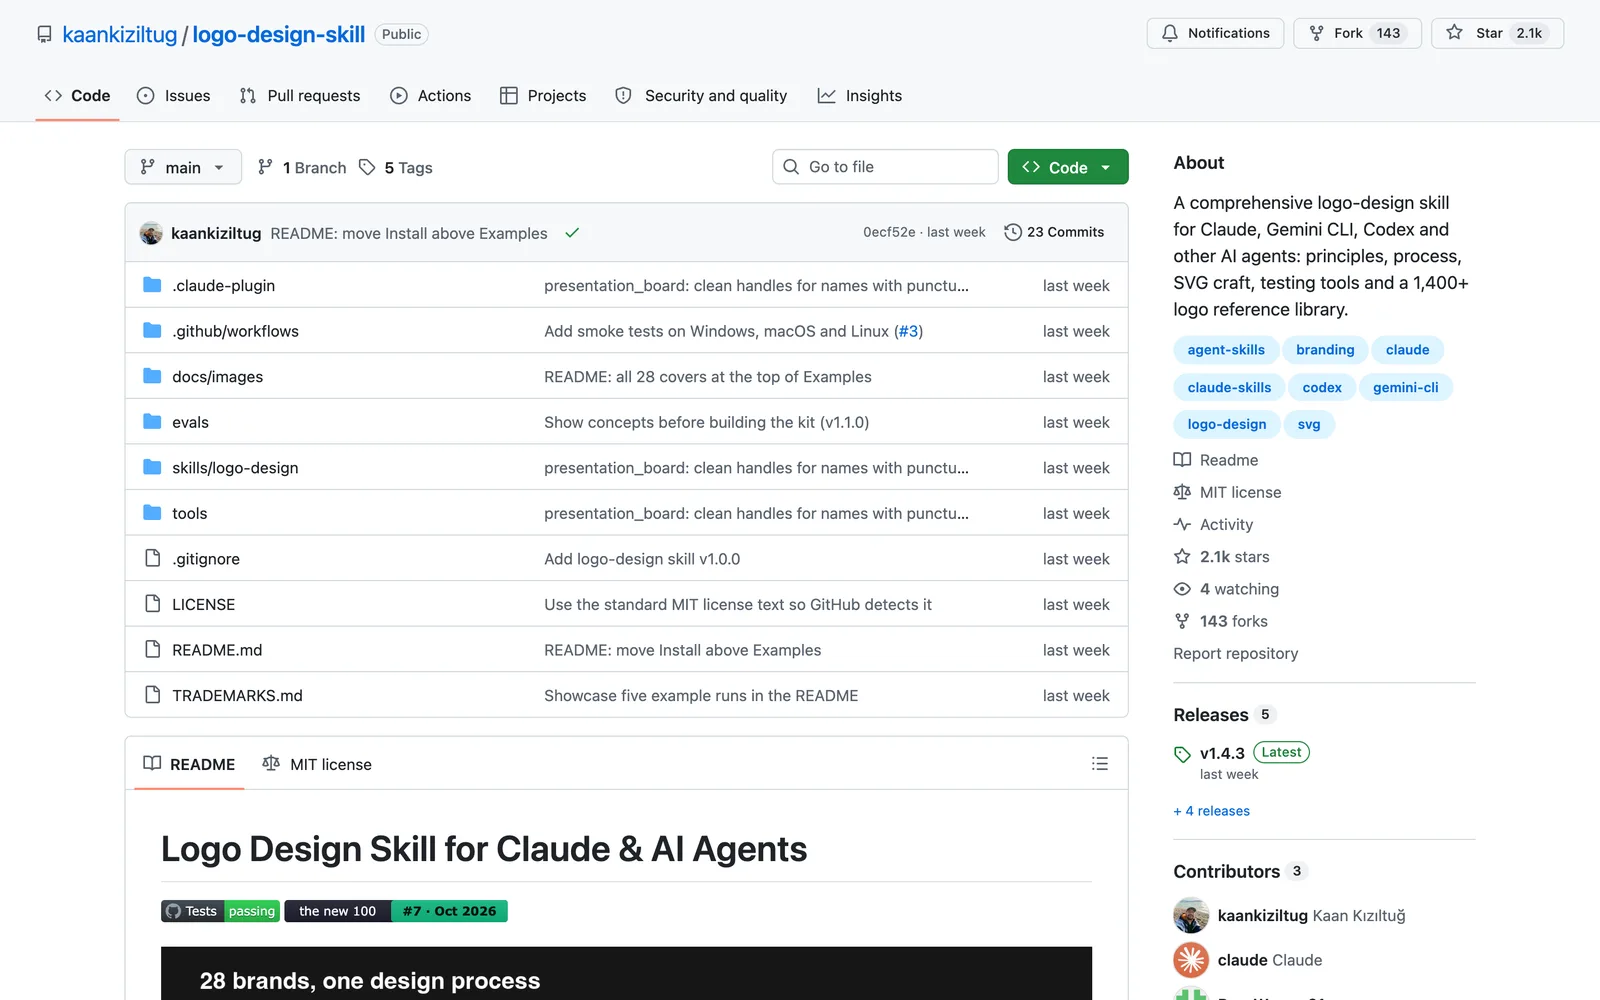Open the 23 Commits history link

click(1054, 232)
